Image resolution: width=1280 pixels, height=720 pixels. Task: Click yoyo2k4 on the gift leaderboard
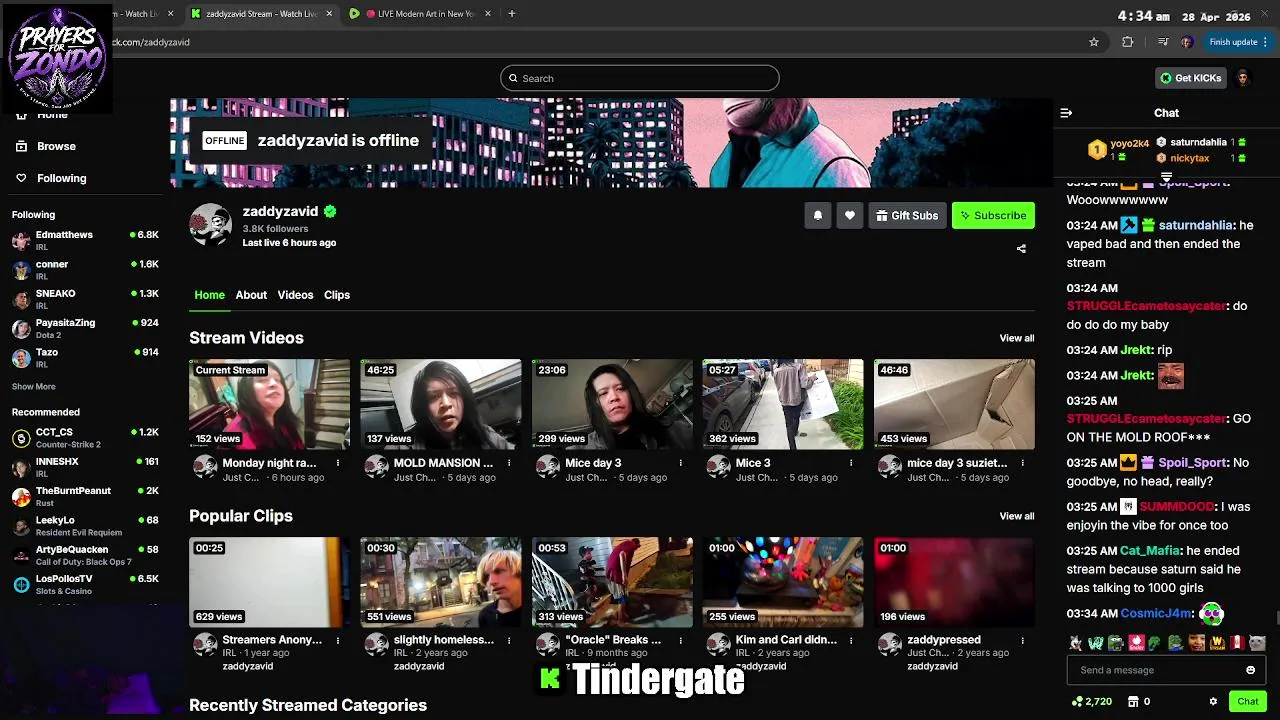[1129, 144]
